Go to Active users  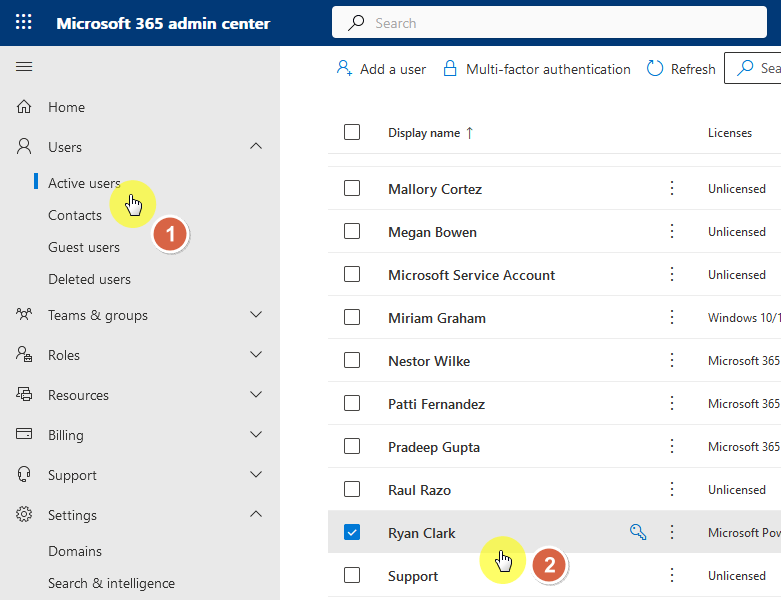click(x=84, y=183)
